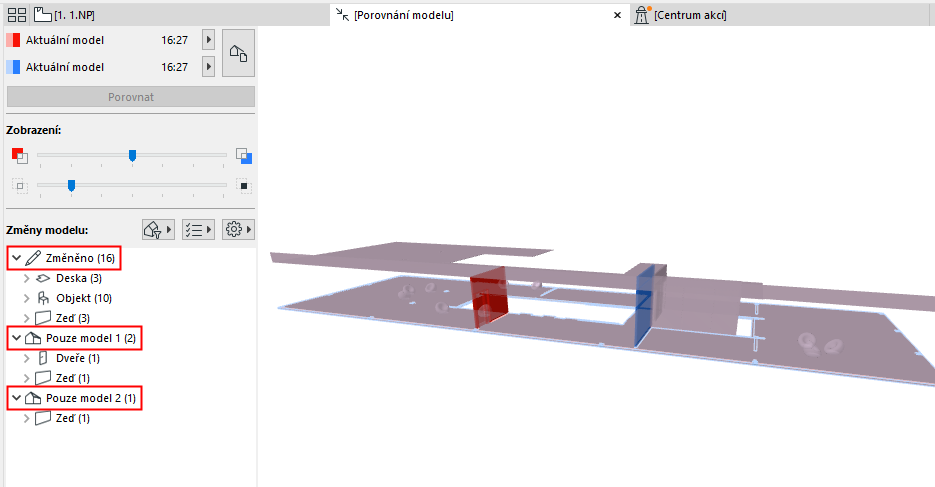Expand the Deska (3) item
935x487 pixels.
coord(26,278)
